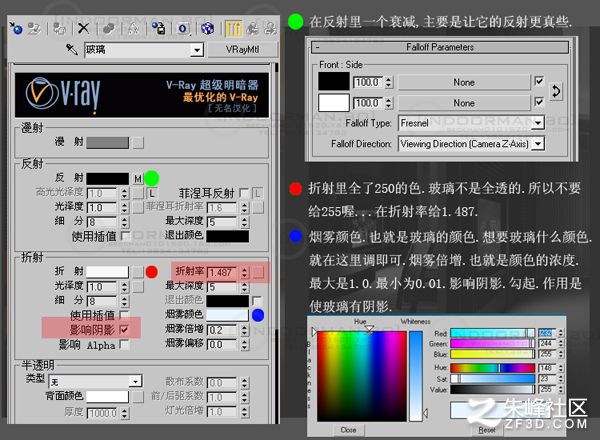Click the Close button in color selector
The image size is (600, 440).
[348, 430]
